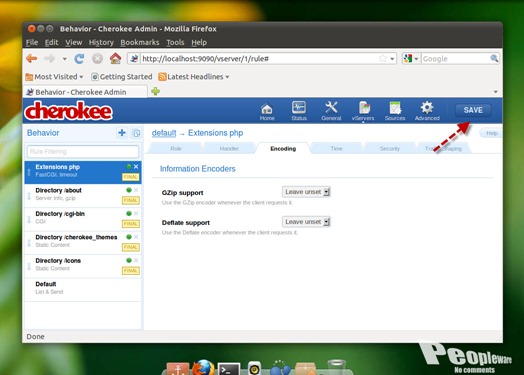The image size is (524, 375).
Task: Click the default breadcrumb link
Action: (x=164, y=133)
